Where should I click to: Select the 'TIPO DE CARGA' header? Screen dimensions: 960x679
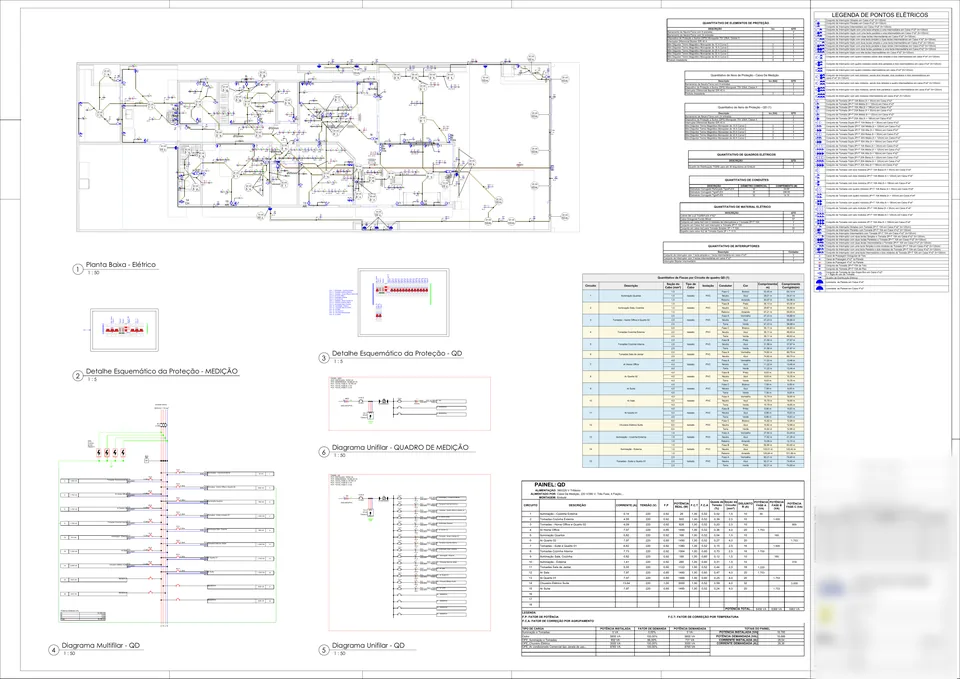click(x=533, y=628)
